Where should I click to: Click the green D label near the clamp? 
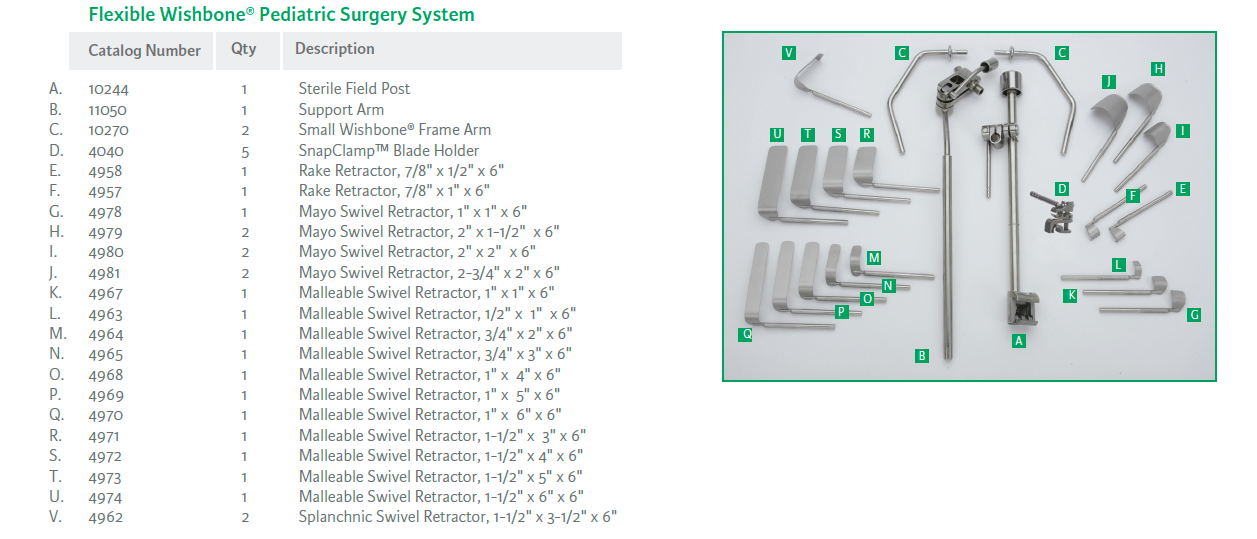pos(1062,188)
